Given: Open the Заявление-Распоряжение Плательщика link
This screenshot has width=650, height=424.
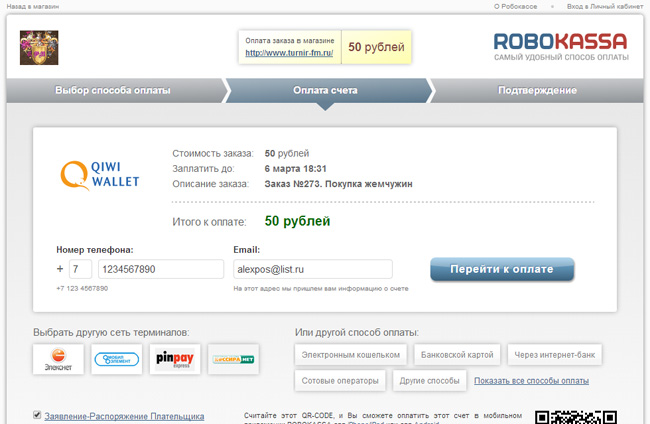Looking at the screenshot, I should [x=124, y=416].
